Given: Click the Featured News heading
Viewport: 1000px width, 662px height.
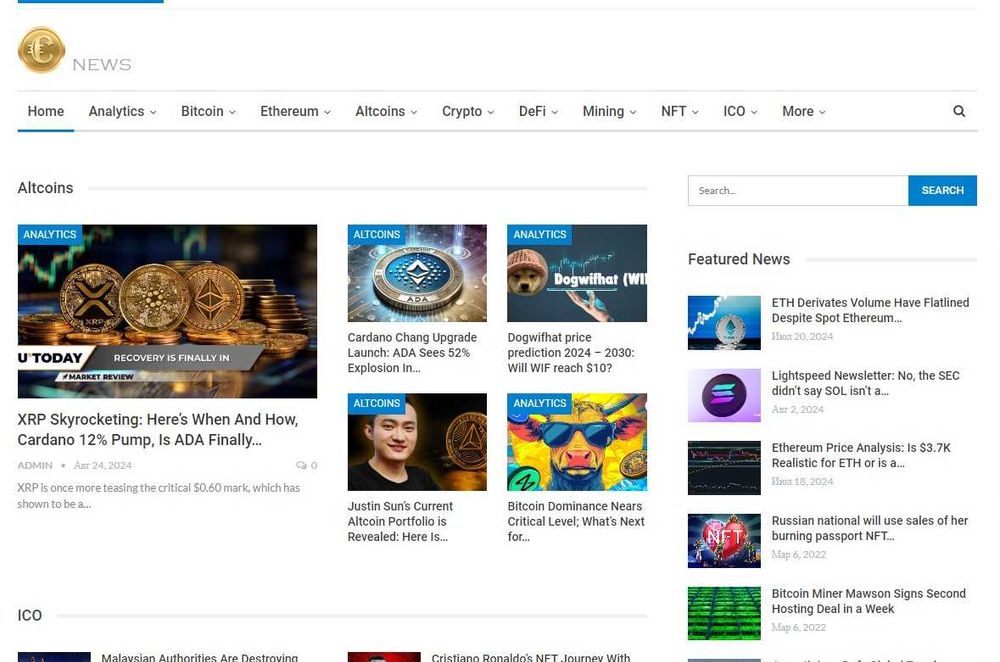Looking at the screenshot, I should click(739, 260).
